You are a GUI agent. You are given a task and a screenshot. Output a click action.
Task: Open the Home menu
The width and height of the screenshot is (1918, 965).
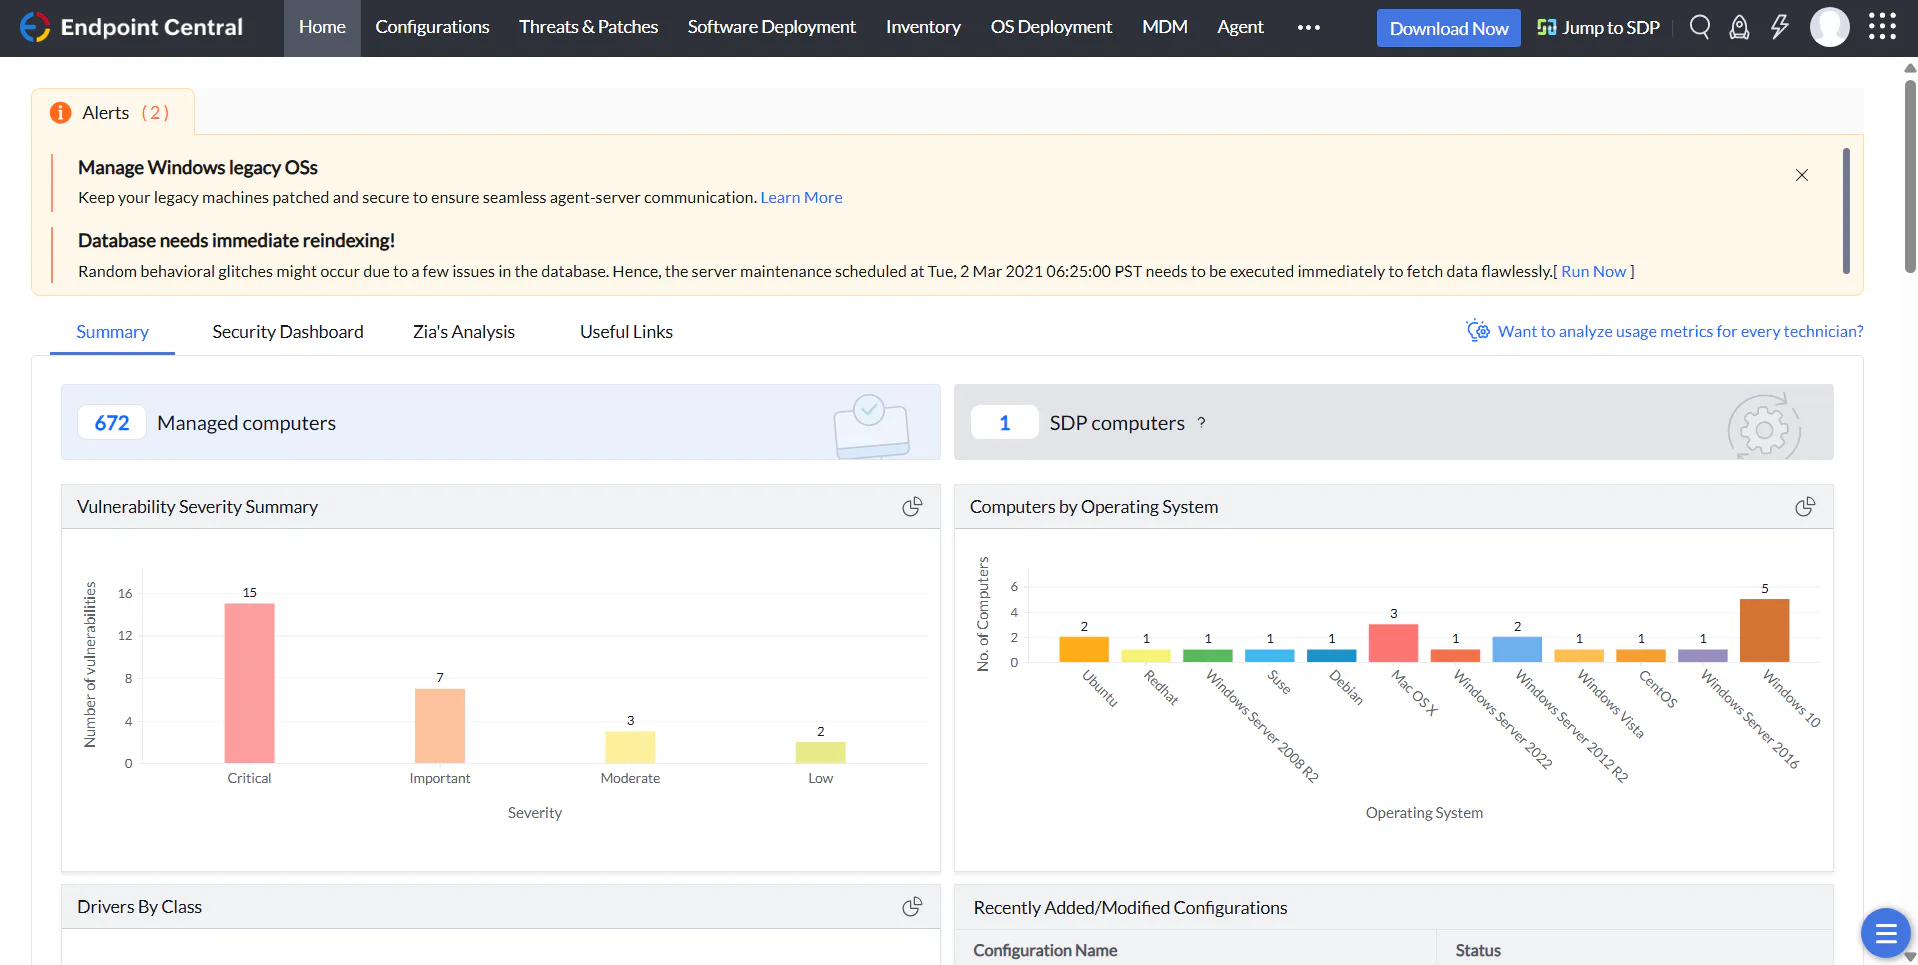tap(322, 28)
